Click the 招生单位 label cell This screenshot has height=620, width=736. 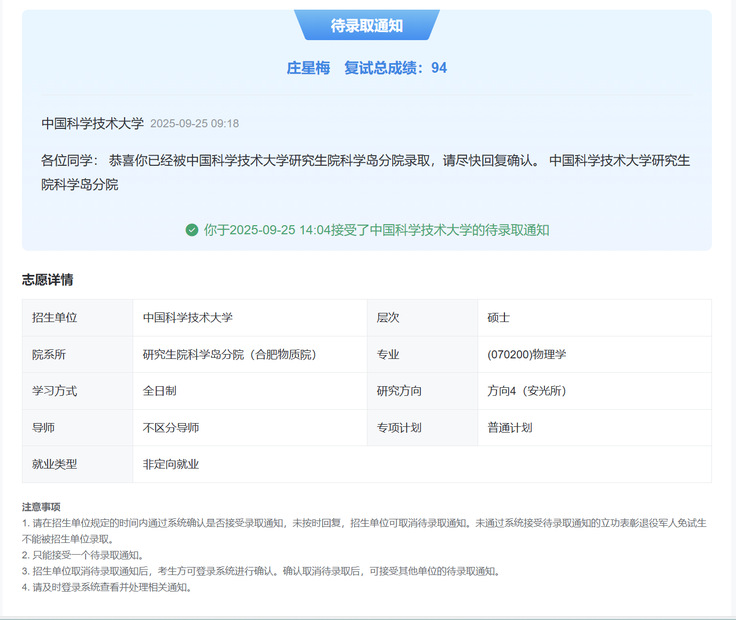(55, 318)
